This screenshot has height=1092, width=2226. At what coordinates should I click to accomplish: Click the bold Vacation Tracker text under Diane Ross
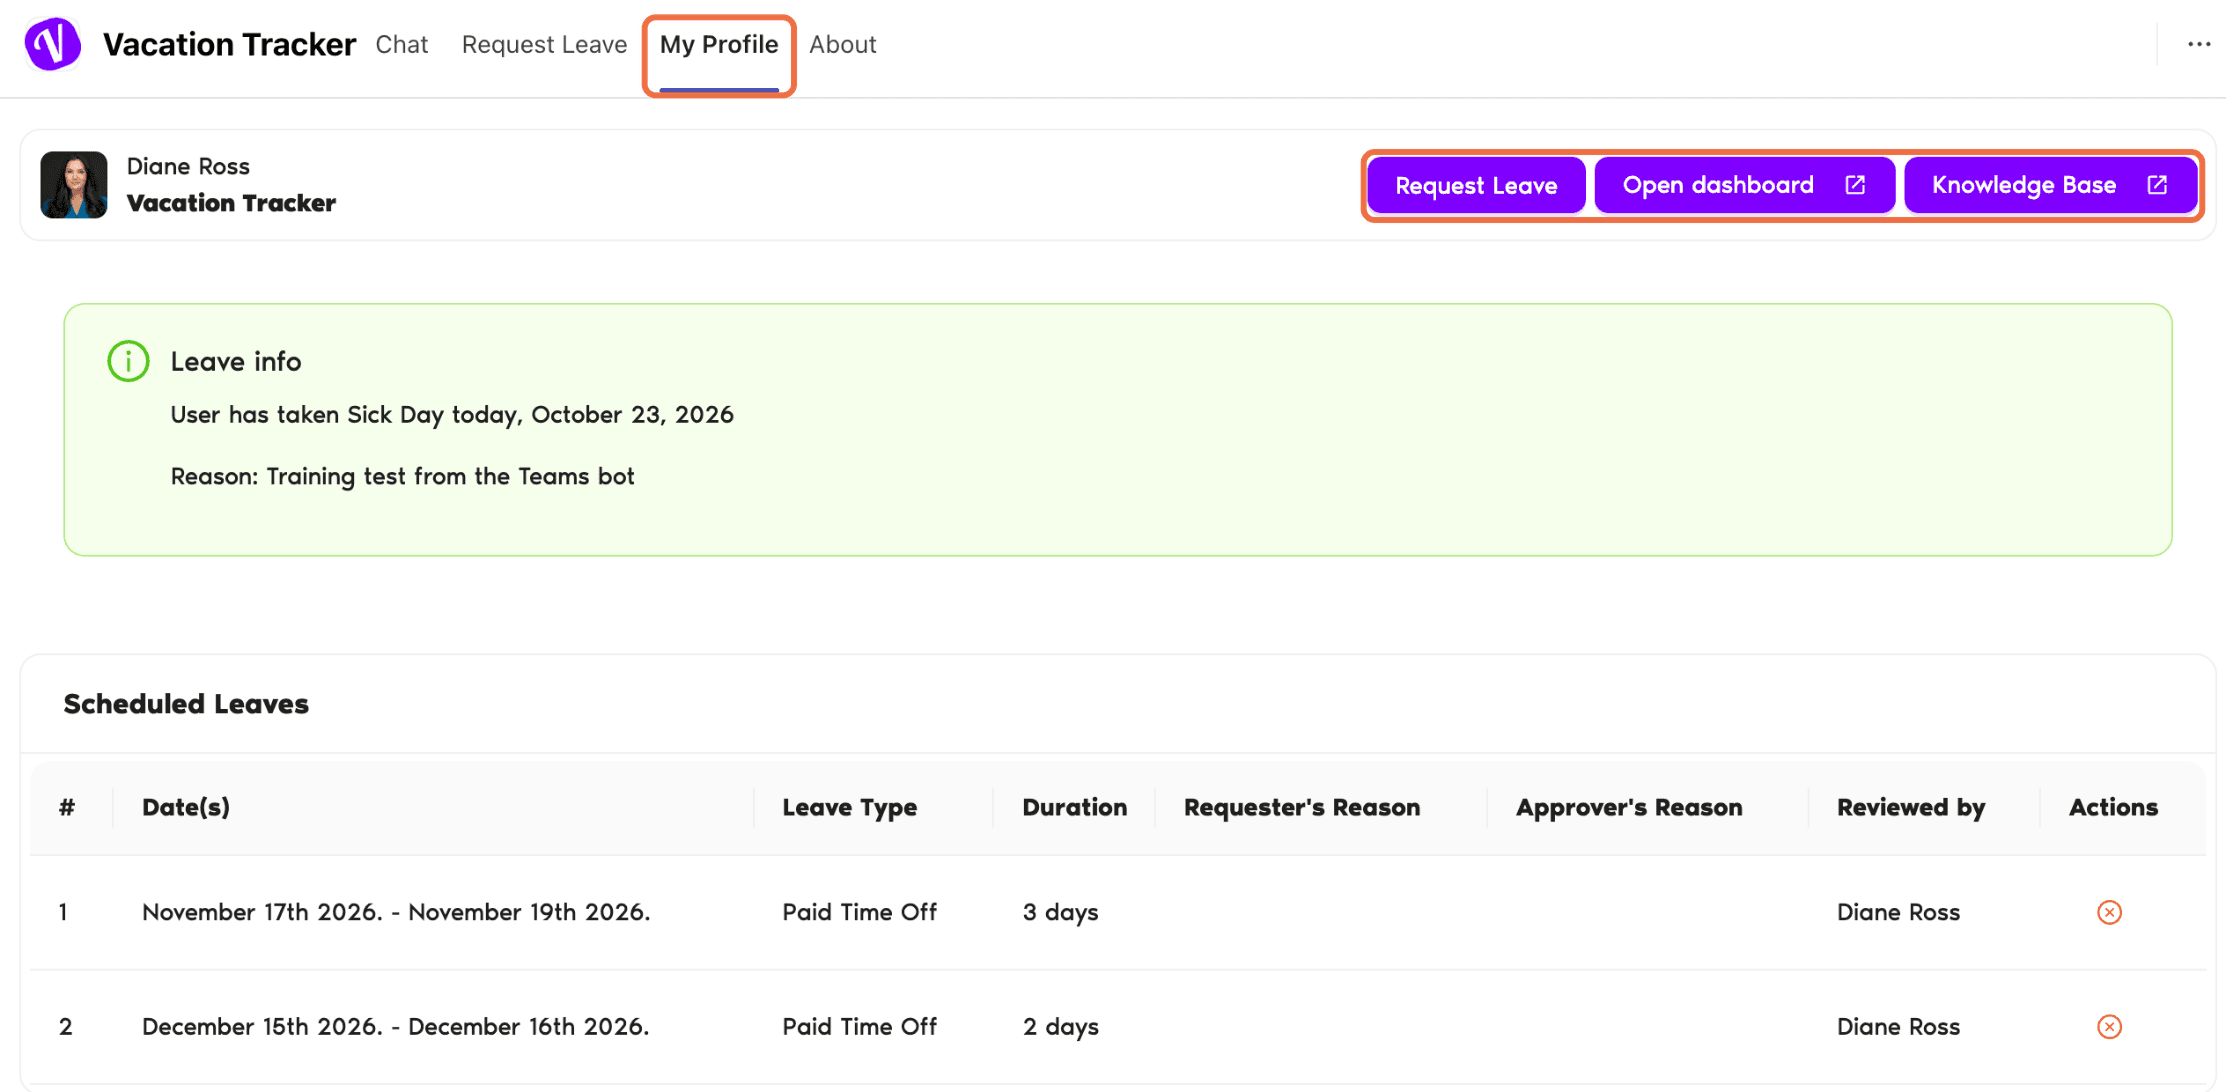pos(231,203)
